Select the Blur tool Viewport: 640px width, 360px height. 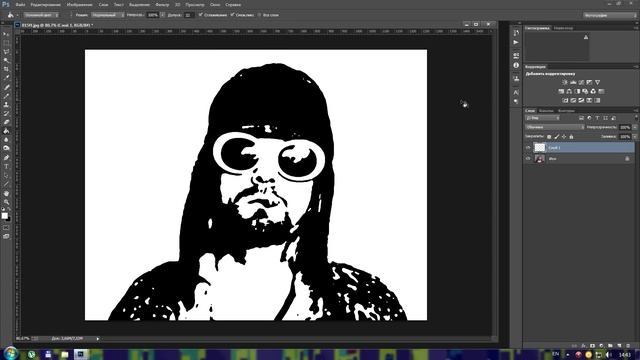point(6,140)
